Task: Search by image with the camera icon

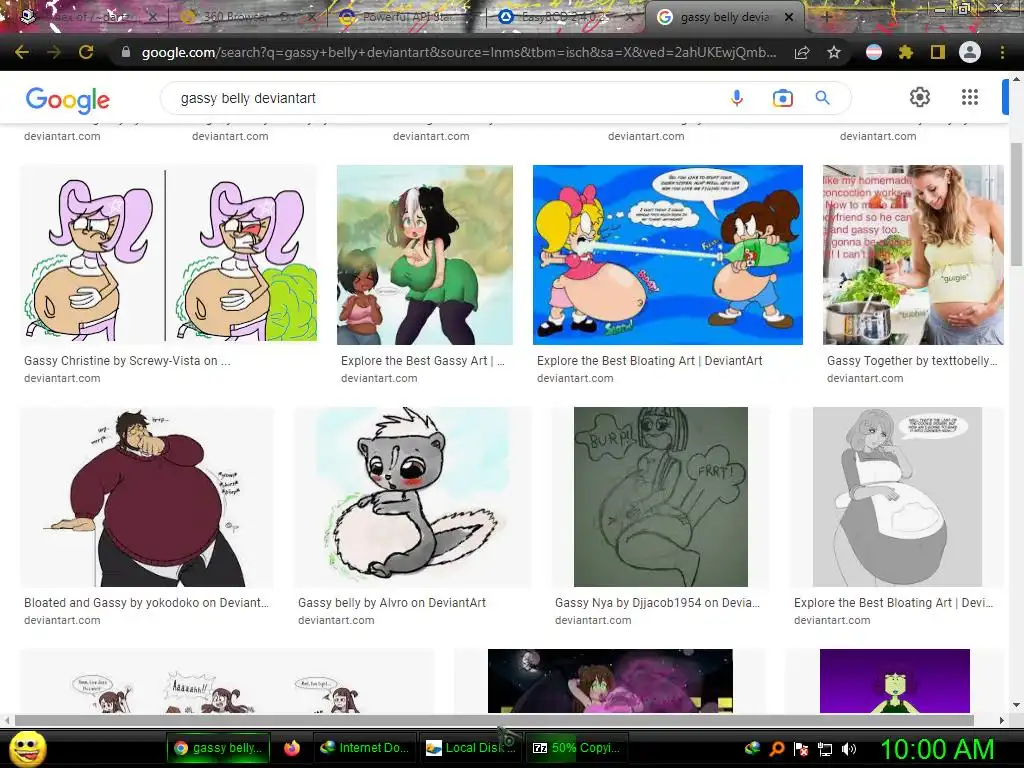Action: pyautogui.click(x=782, y=98)
